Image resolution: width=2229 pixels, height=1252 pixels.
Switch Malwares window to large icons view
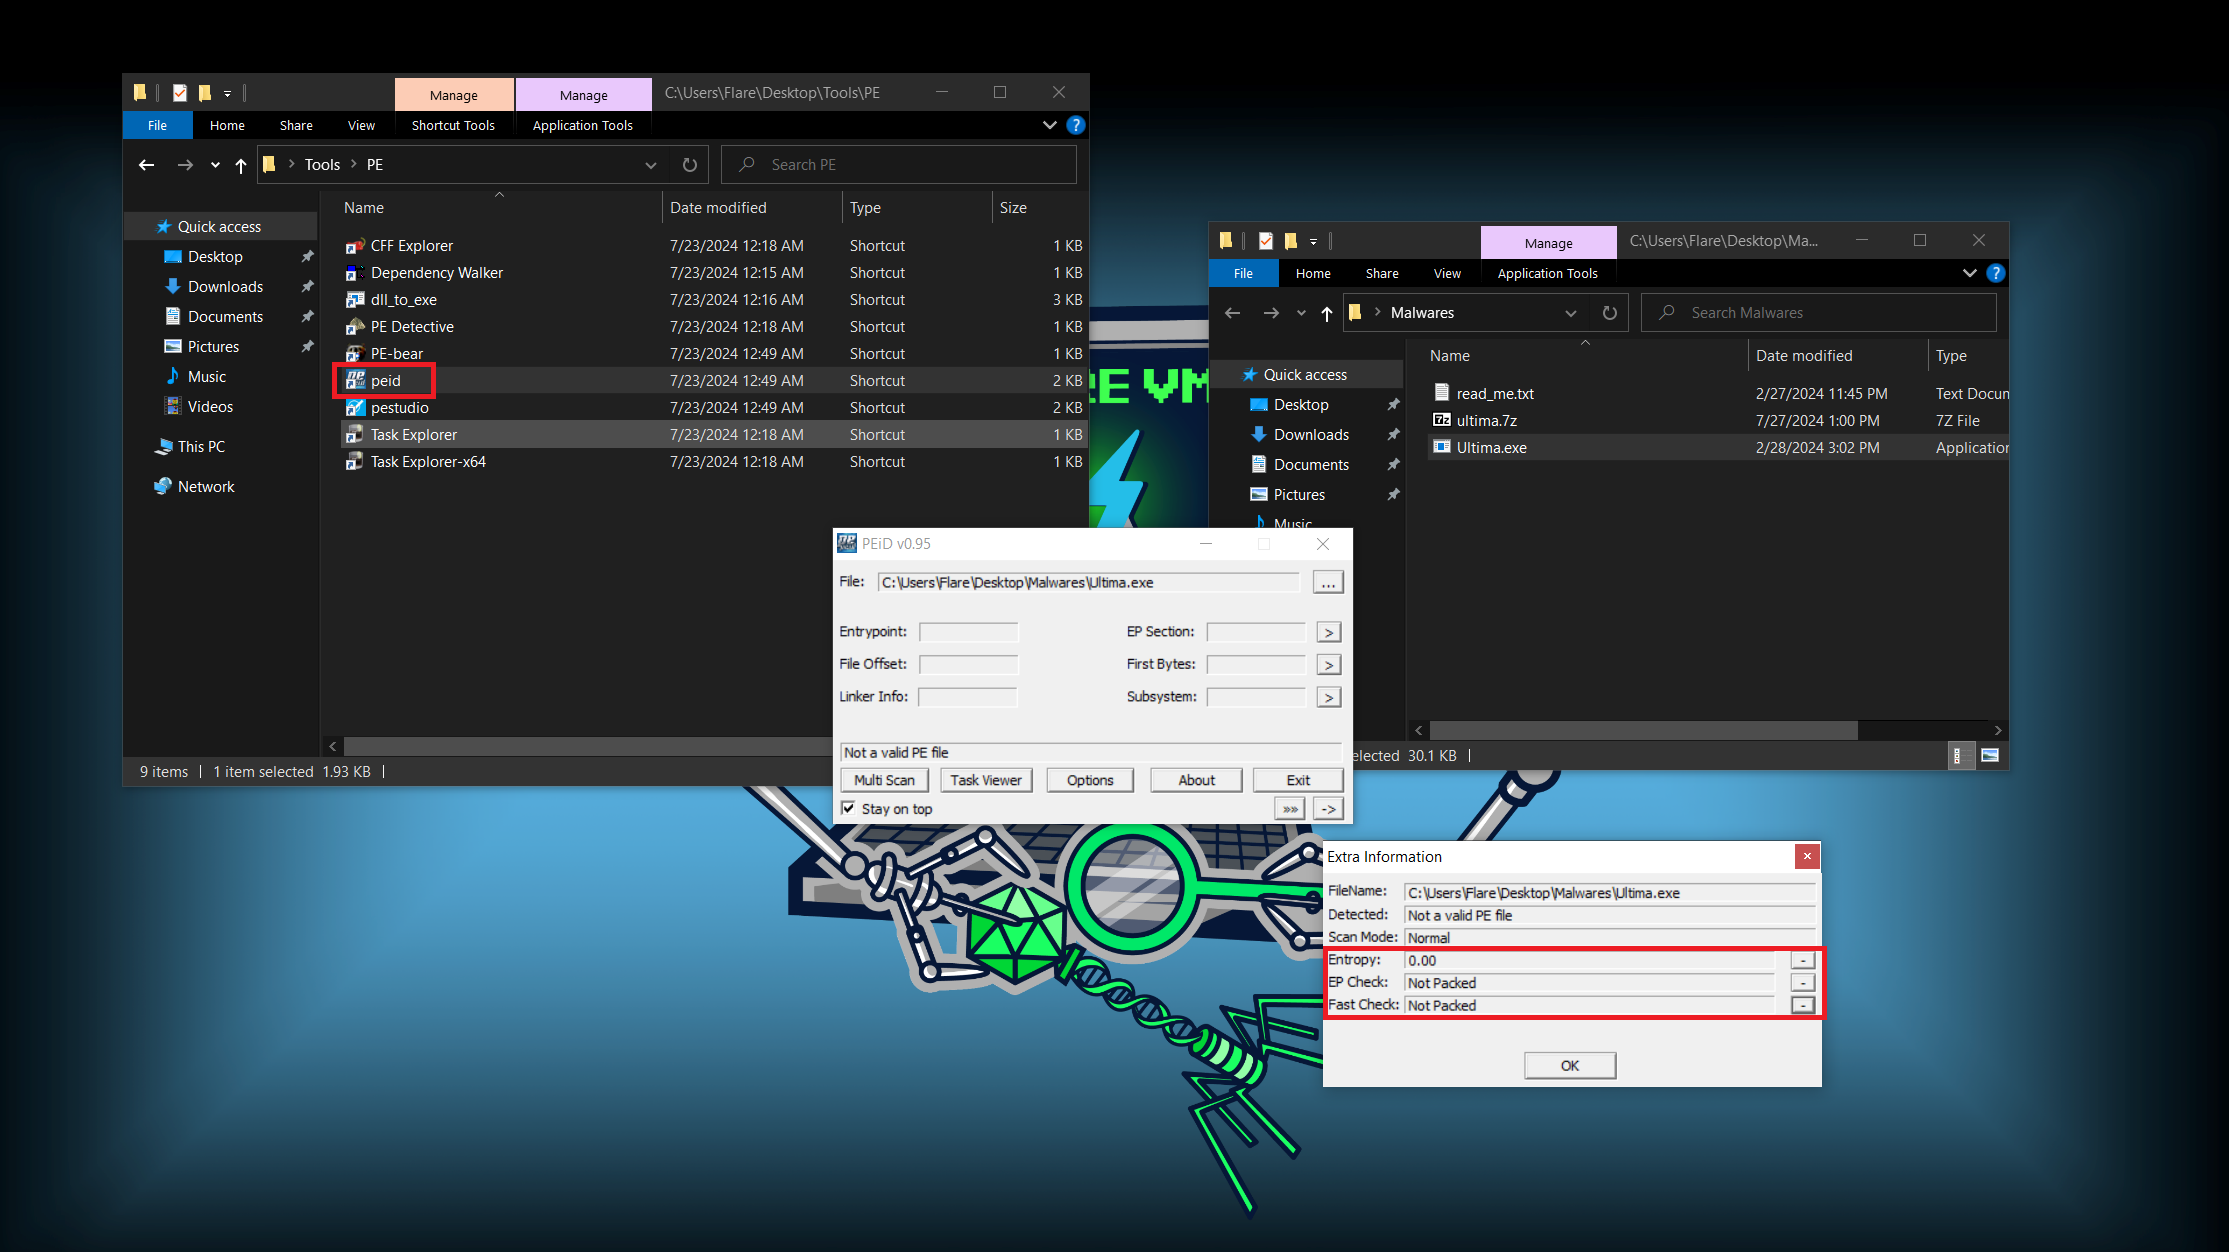click(1990, 756)
